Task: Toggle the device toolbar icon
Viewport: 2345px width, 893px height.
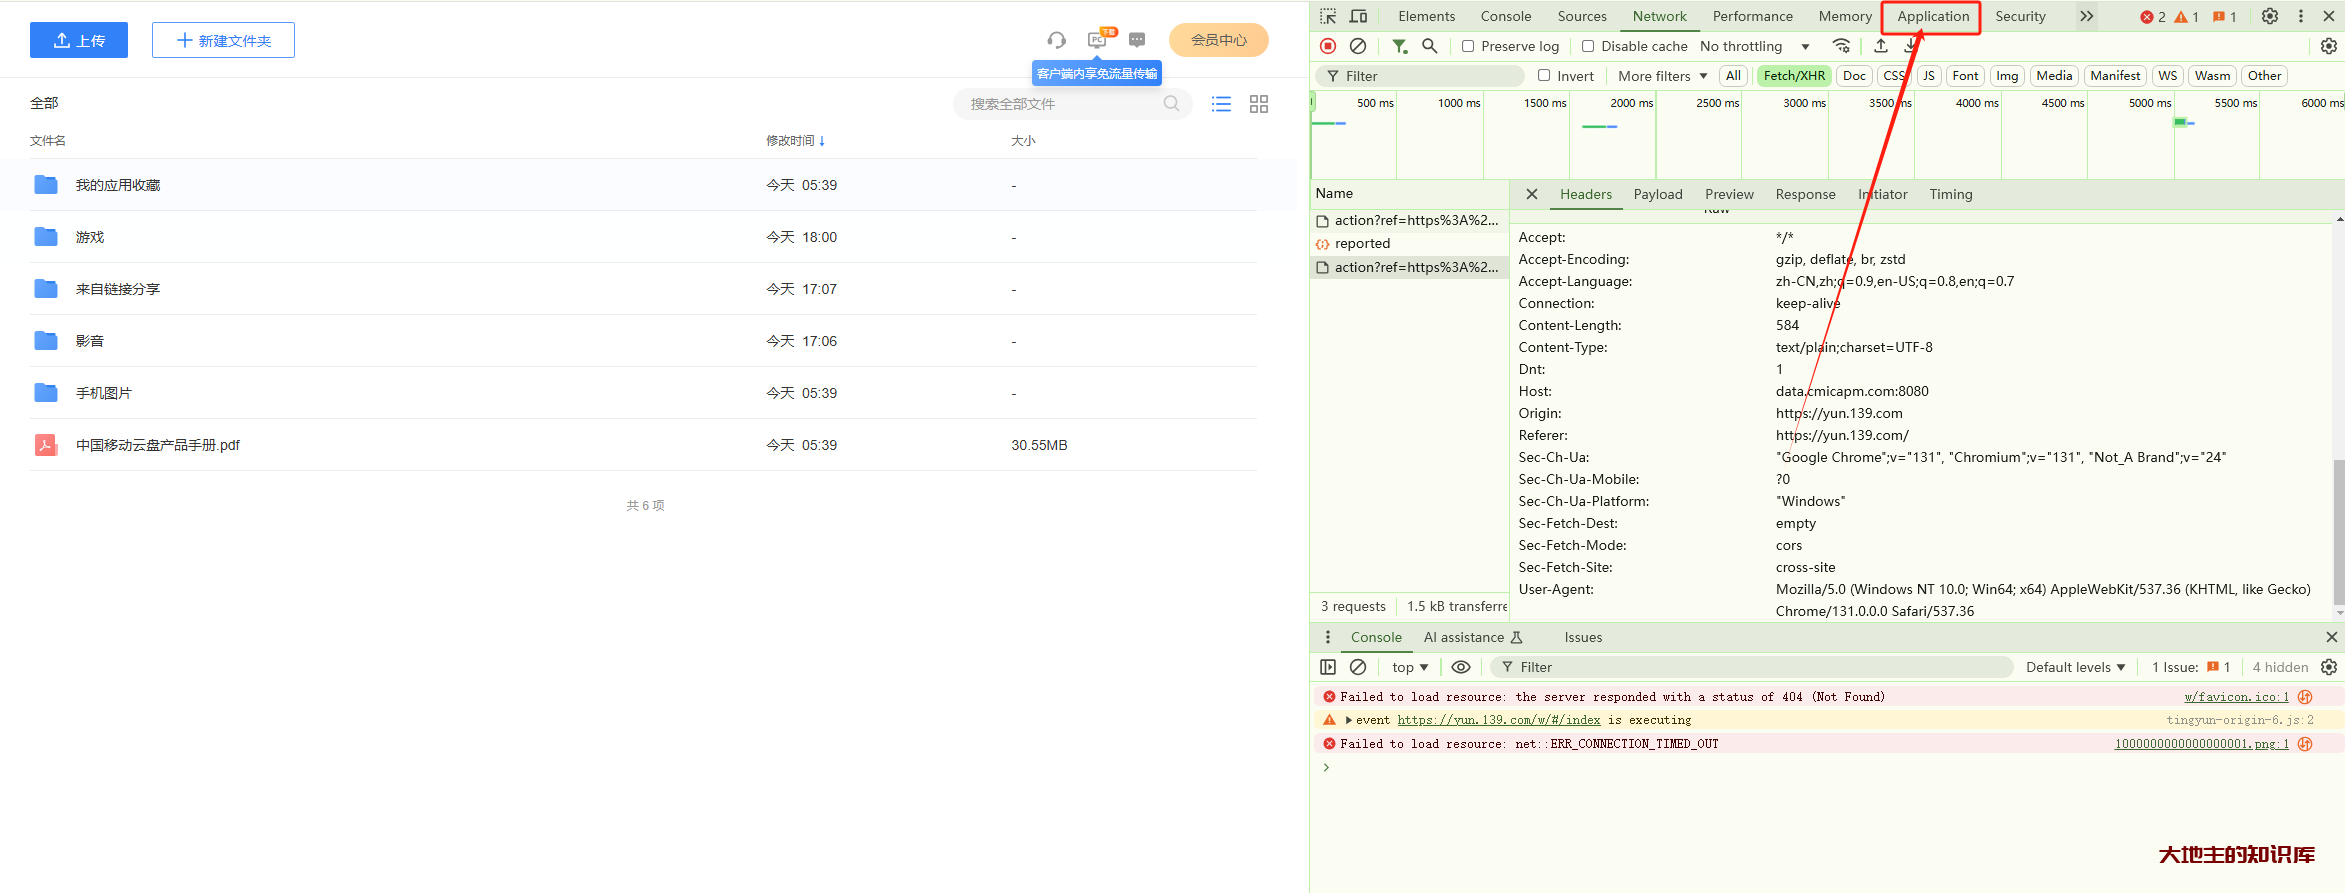Action: pos(1358,16)
